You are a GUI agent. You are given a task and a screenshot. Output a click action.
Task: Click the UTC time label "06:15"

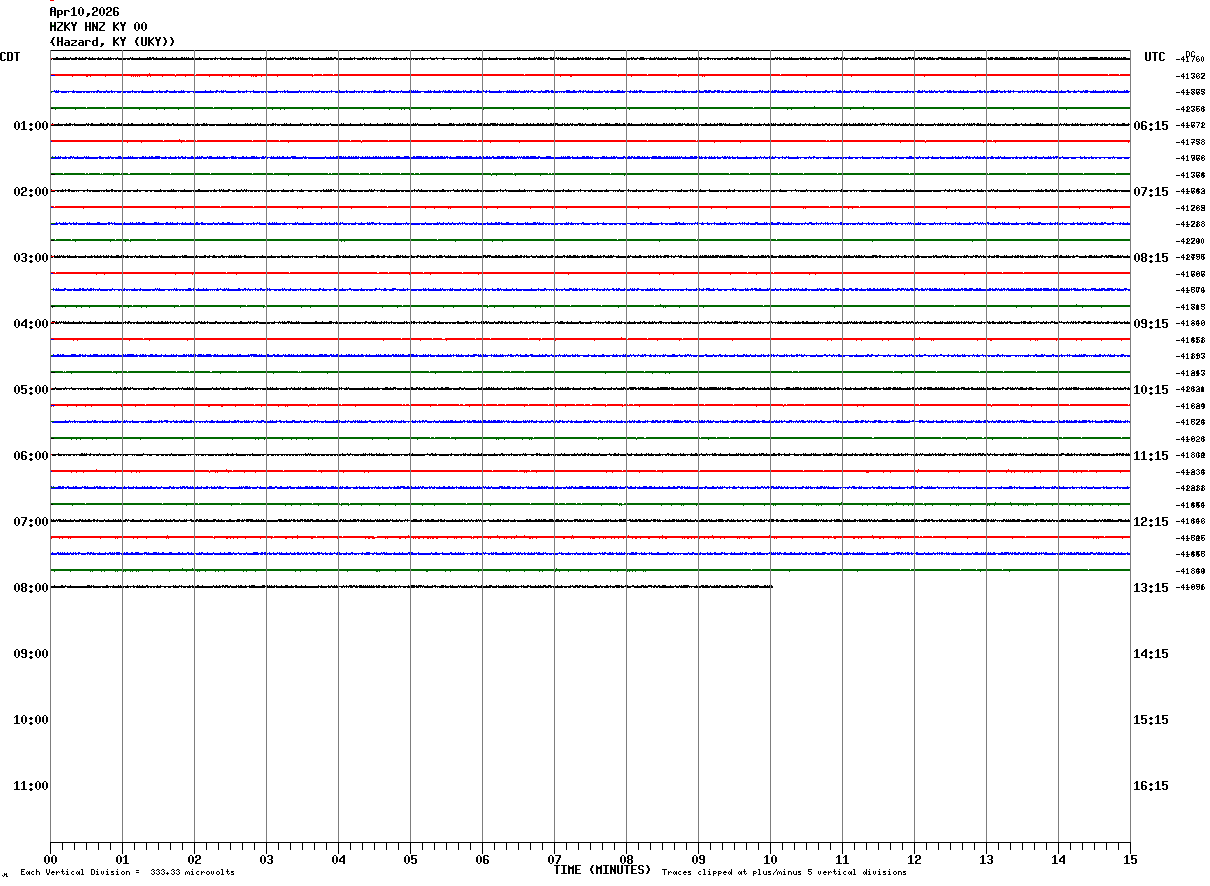(1151, 126)
